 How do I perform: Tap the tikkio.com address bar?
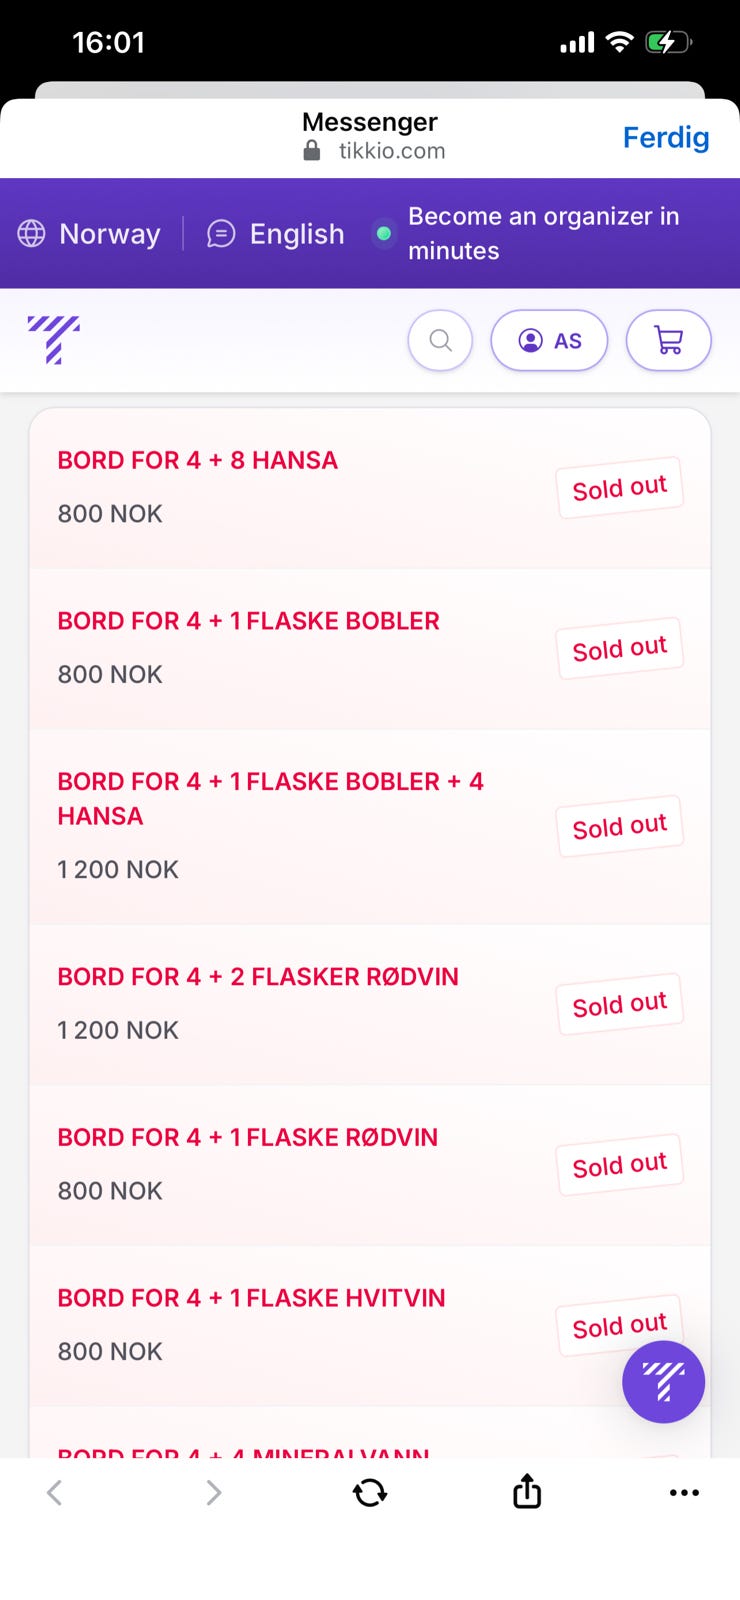click(x=374, y=150)
